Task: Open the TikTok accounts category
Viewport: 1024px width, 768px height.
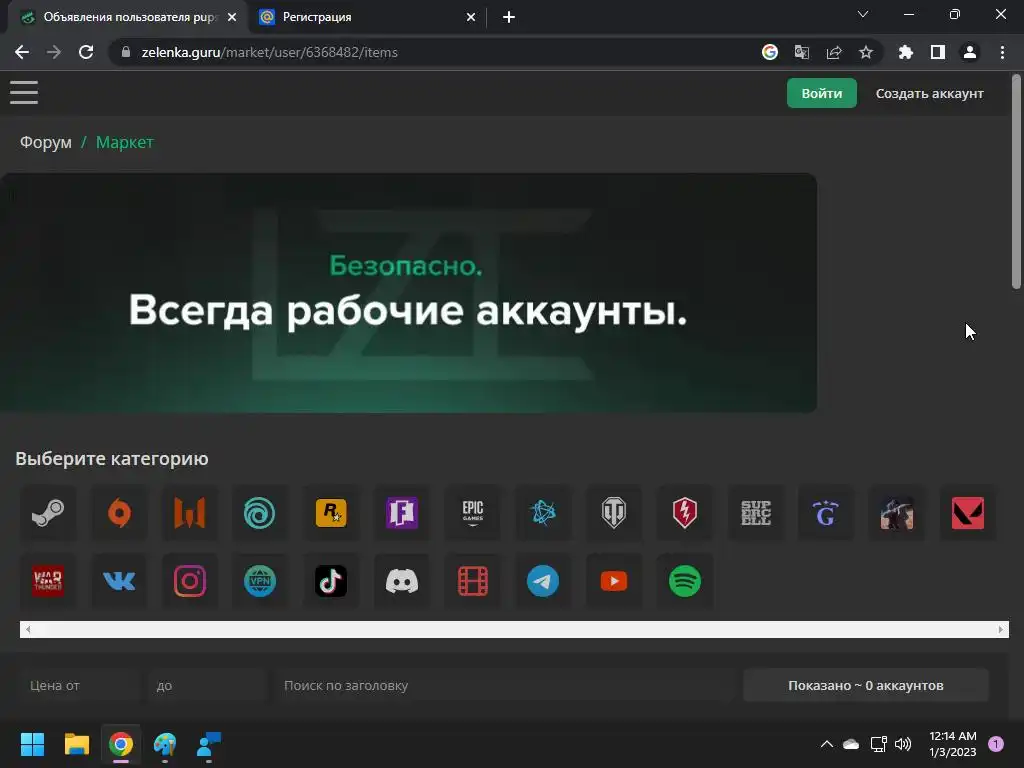Action: [331, 581]
